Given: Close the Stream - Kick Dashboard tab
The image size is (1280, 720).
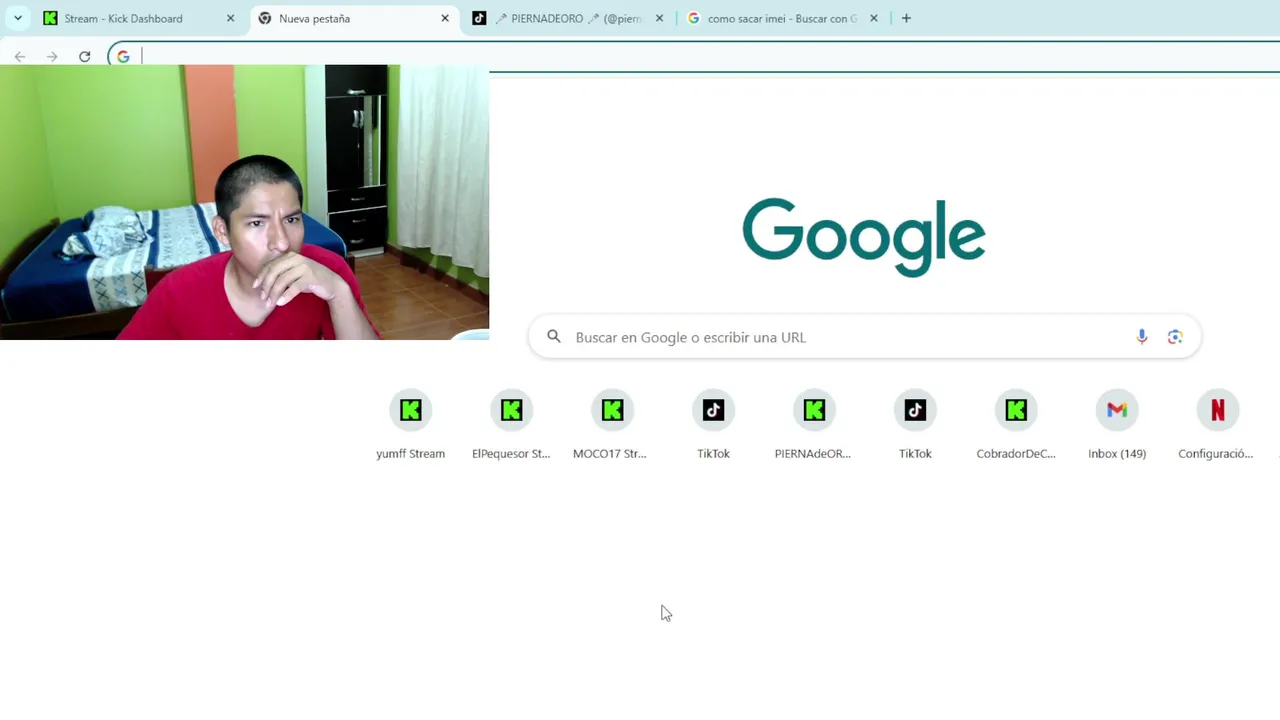Looking at the screenshot, I should (231, 18).
